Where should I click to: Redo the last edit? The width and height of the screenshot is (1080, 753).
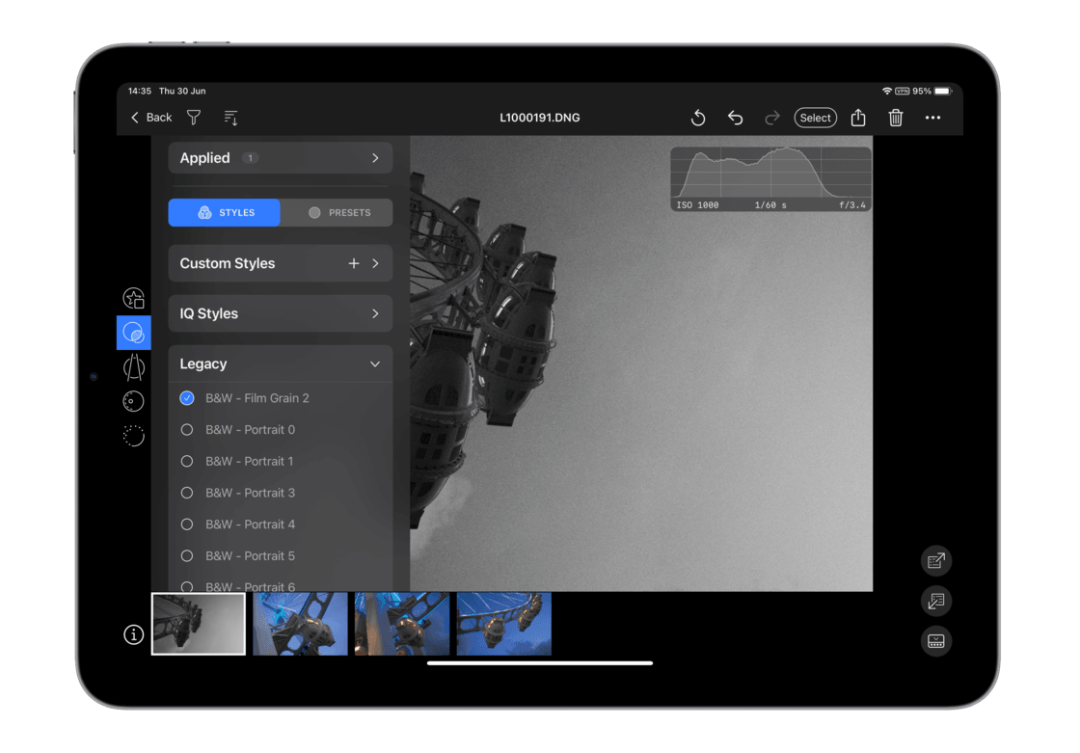772,118
